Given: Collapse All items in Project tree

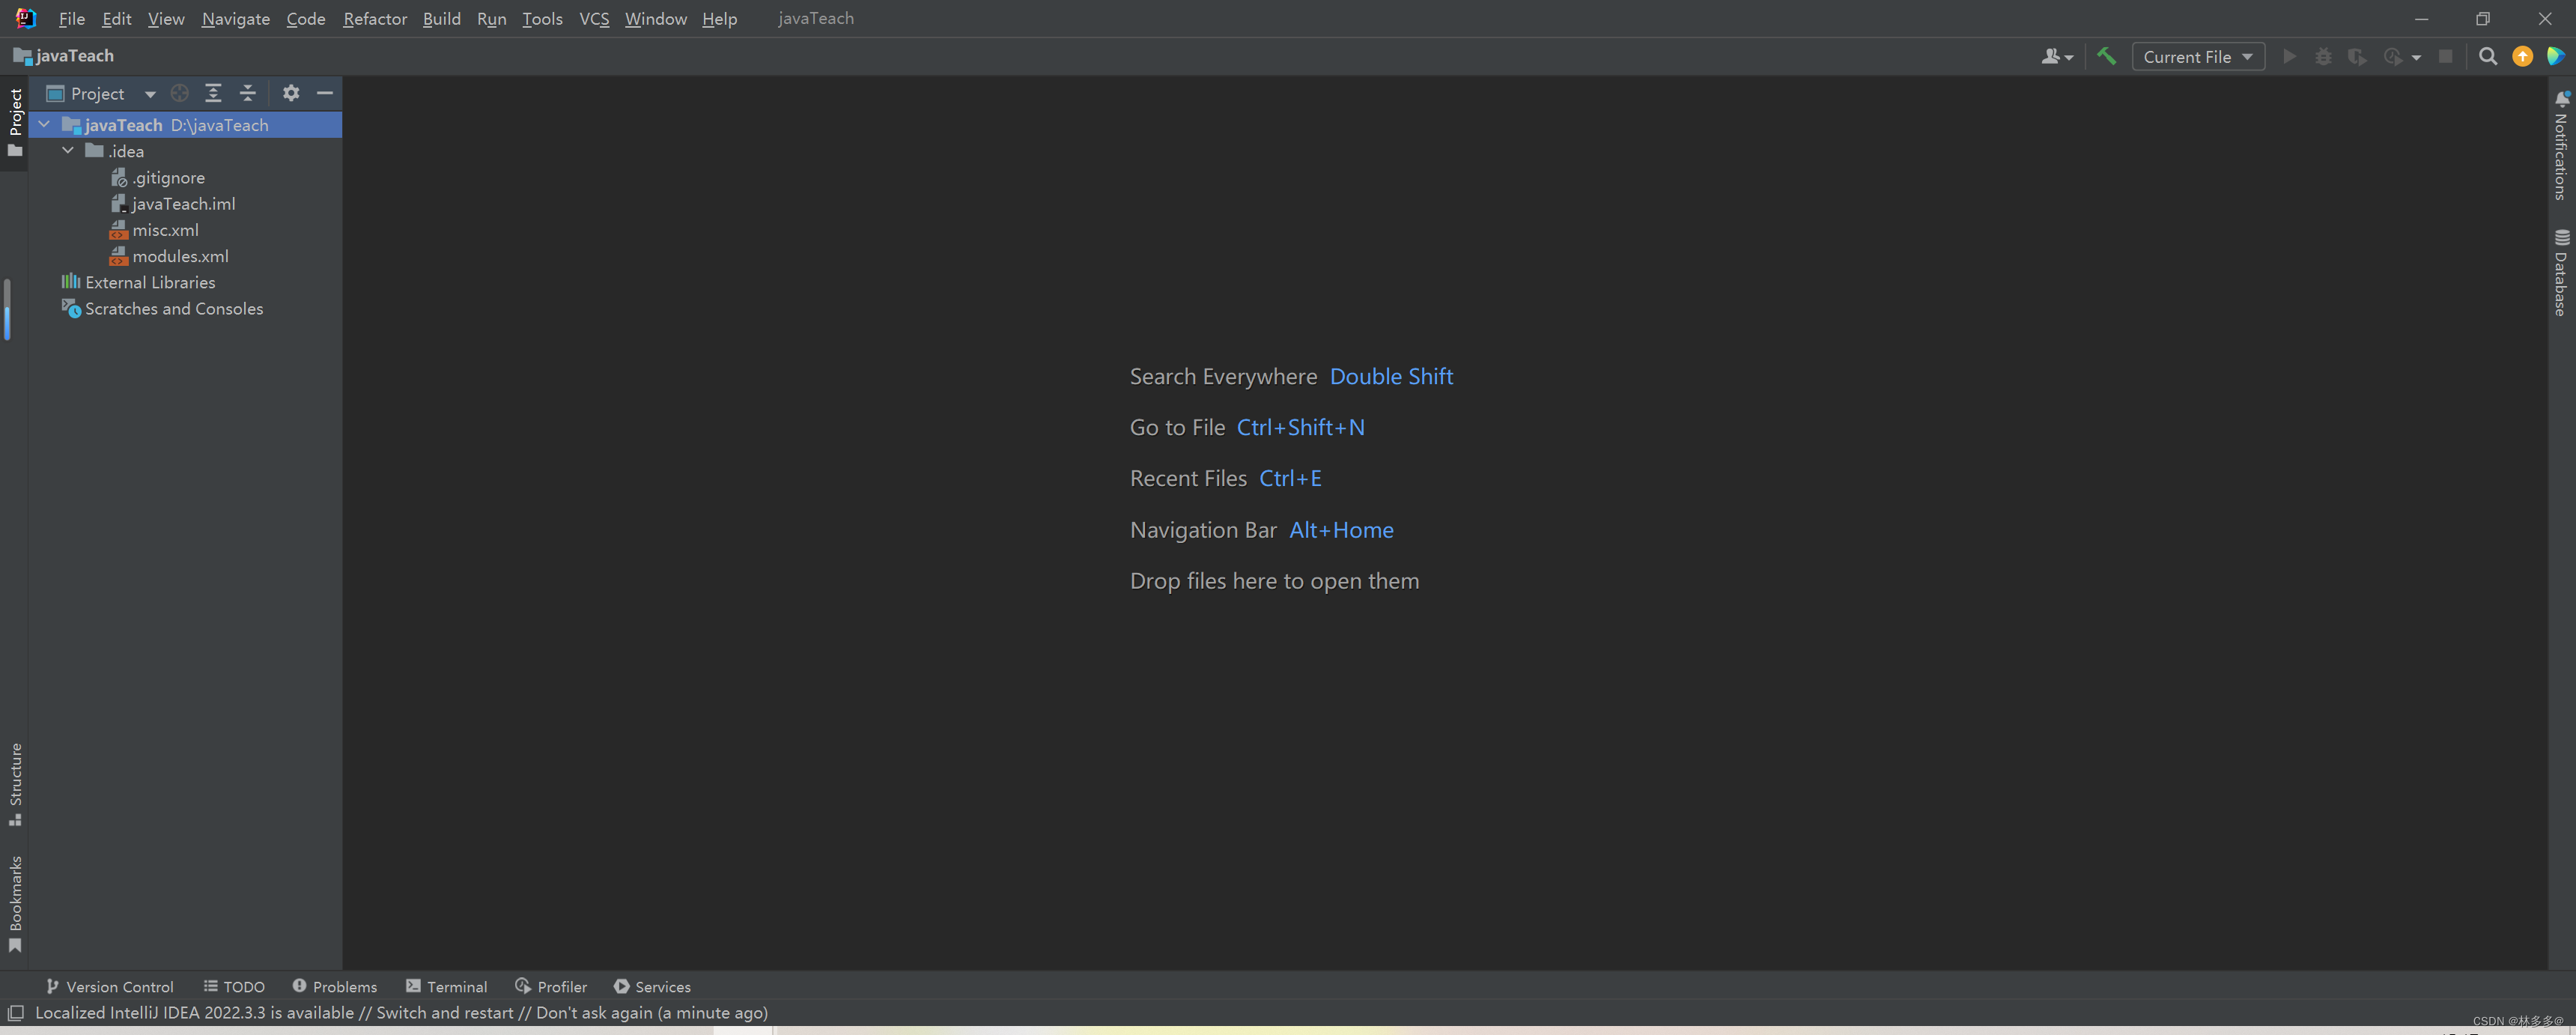Looking at the screenshot, I should tap(247, 93).
